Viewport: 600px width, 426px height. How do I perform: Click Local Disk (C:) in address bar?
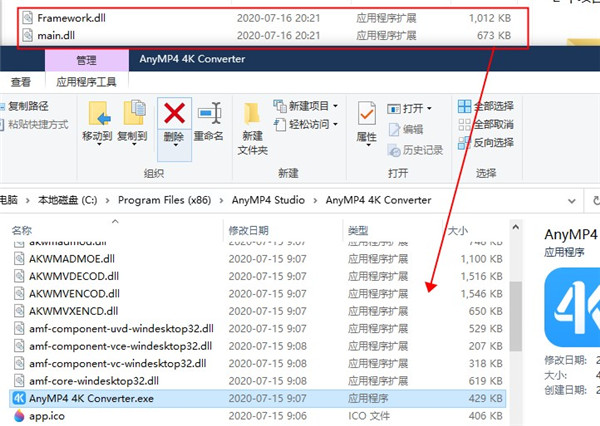pyautogui.click(x=68, y=200)
